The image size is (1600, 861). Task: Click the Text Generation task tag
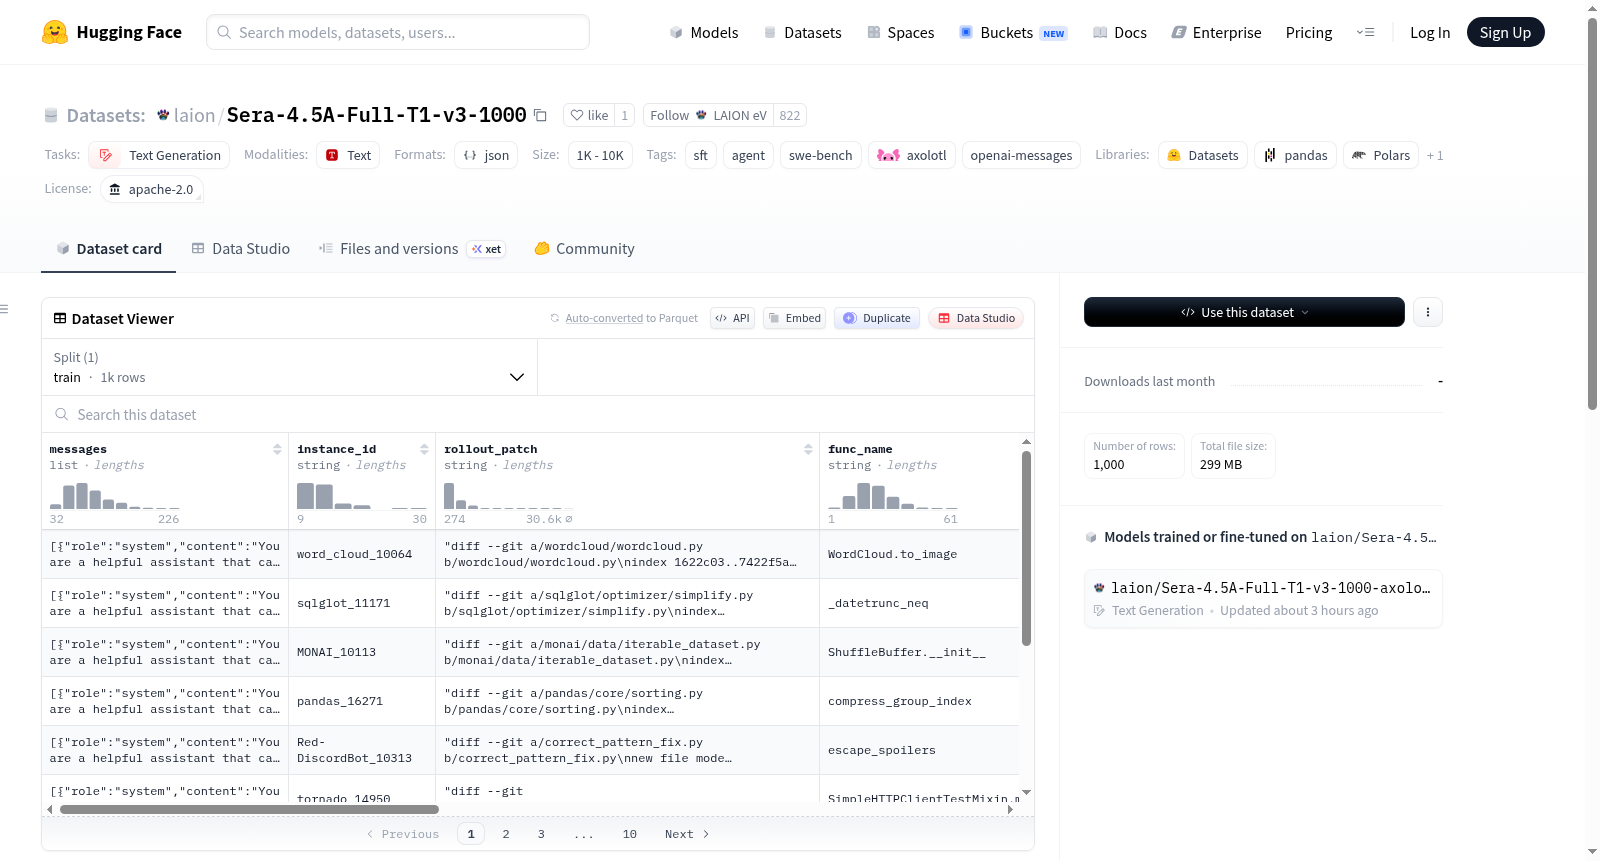click(160, 155)
